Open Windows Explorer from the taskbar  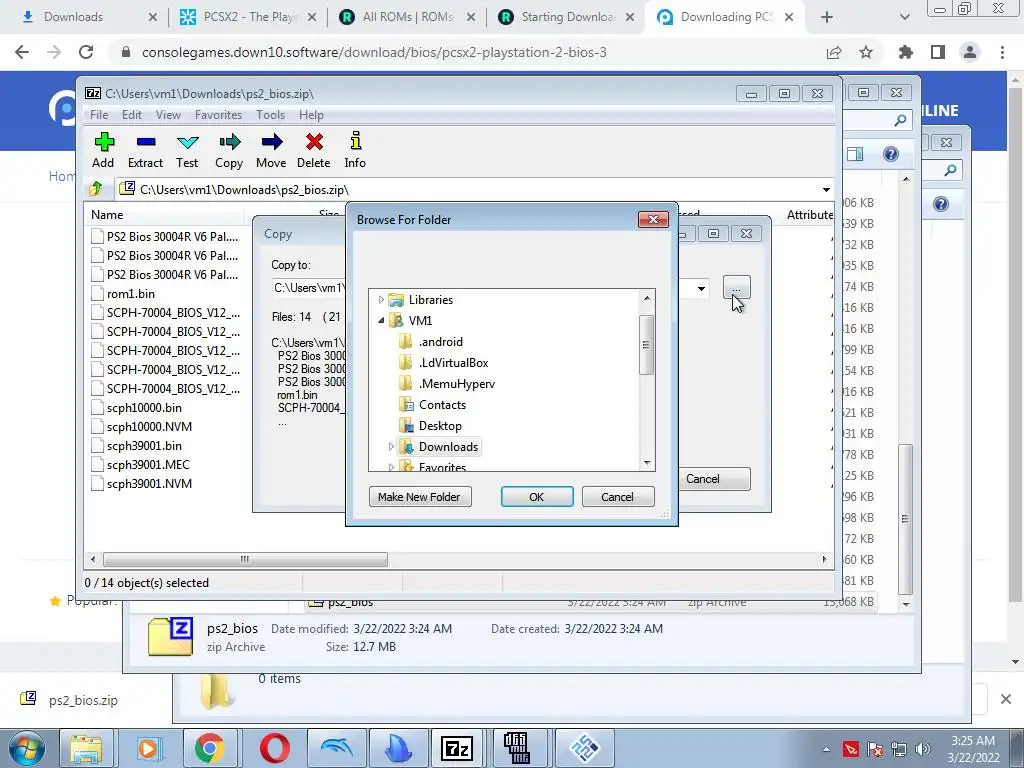[x=86, y=748]
